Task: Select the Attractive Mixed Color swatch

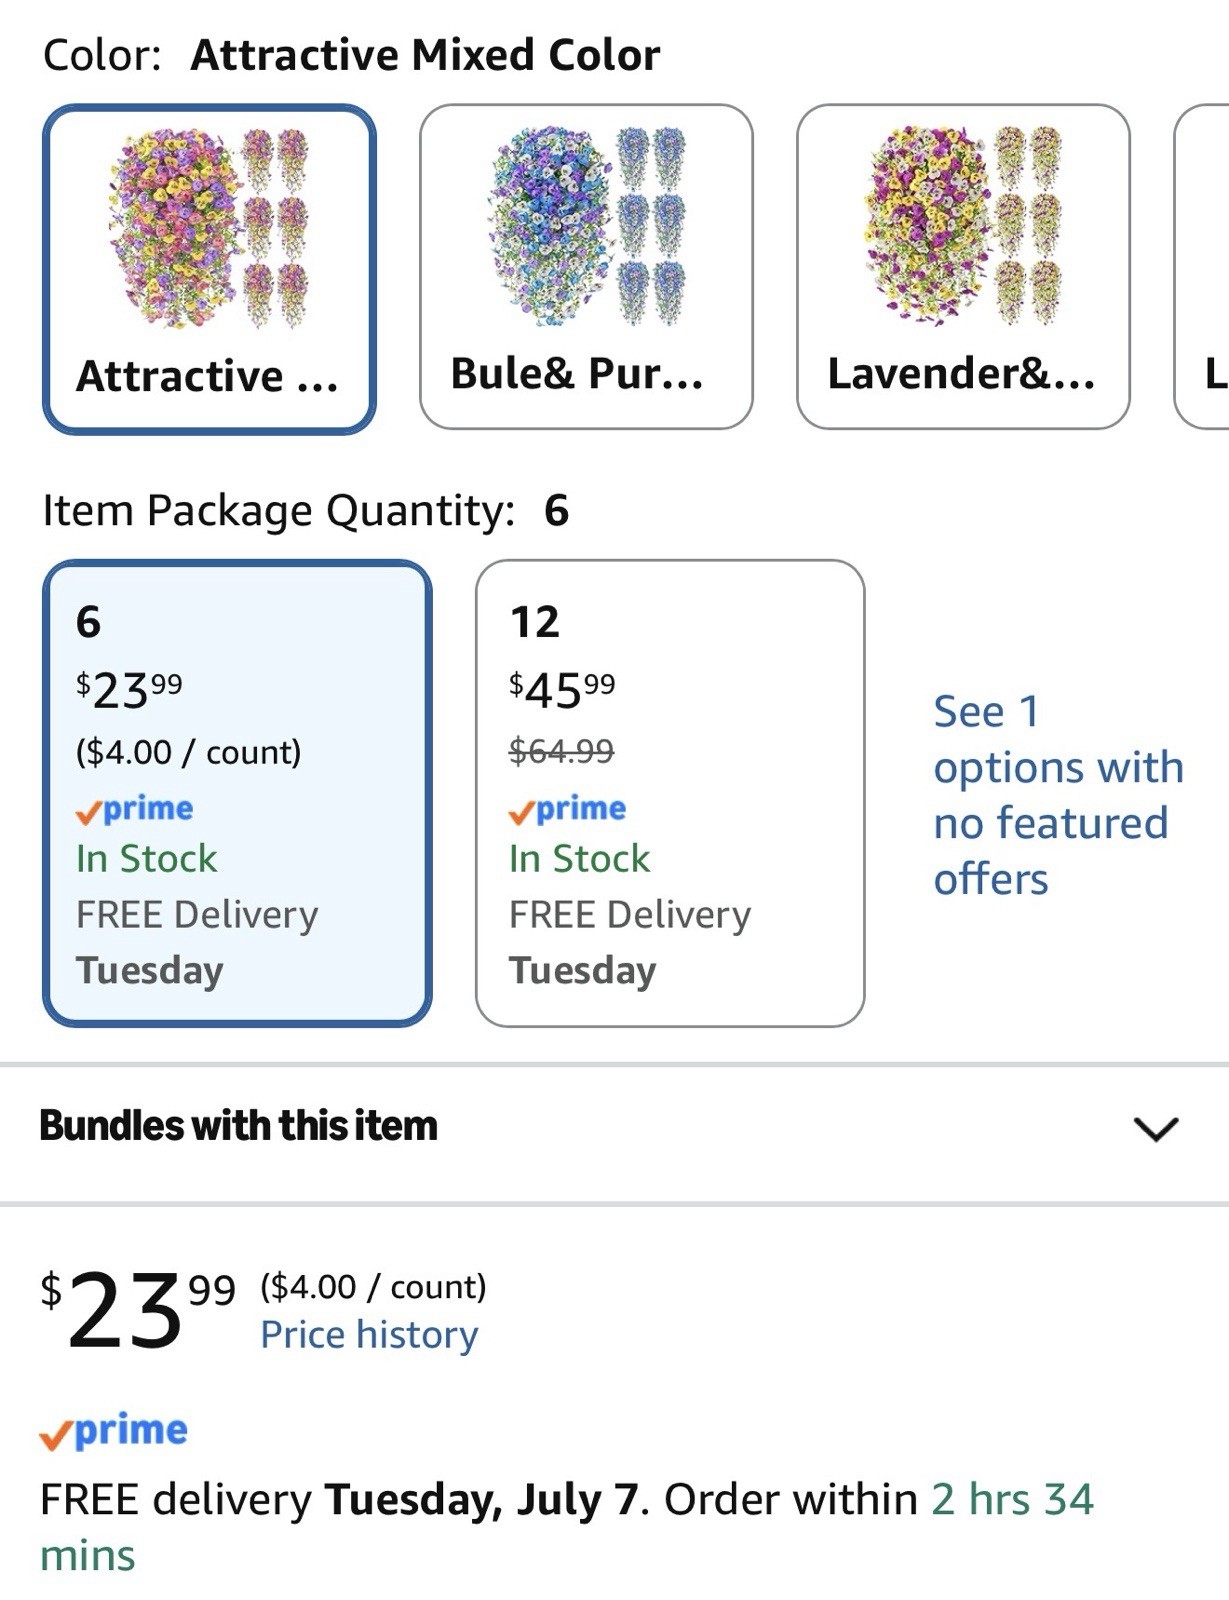Action: pos(209,269)
